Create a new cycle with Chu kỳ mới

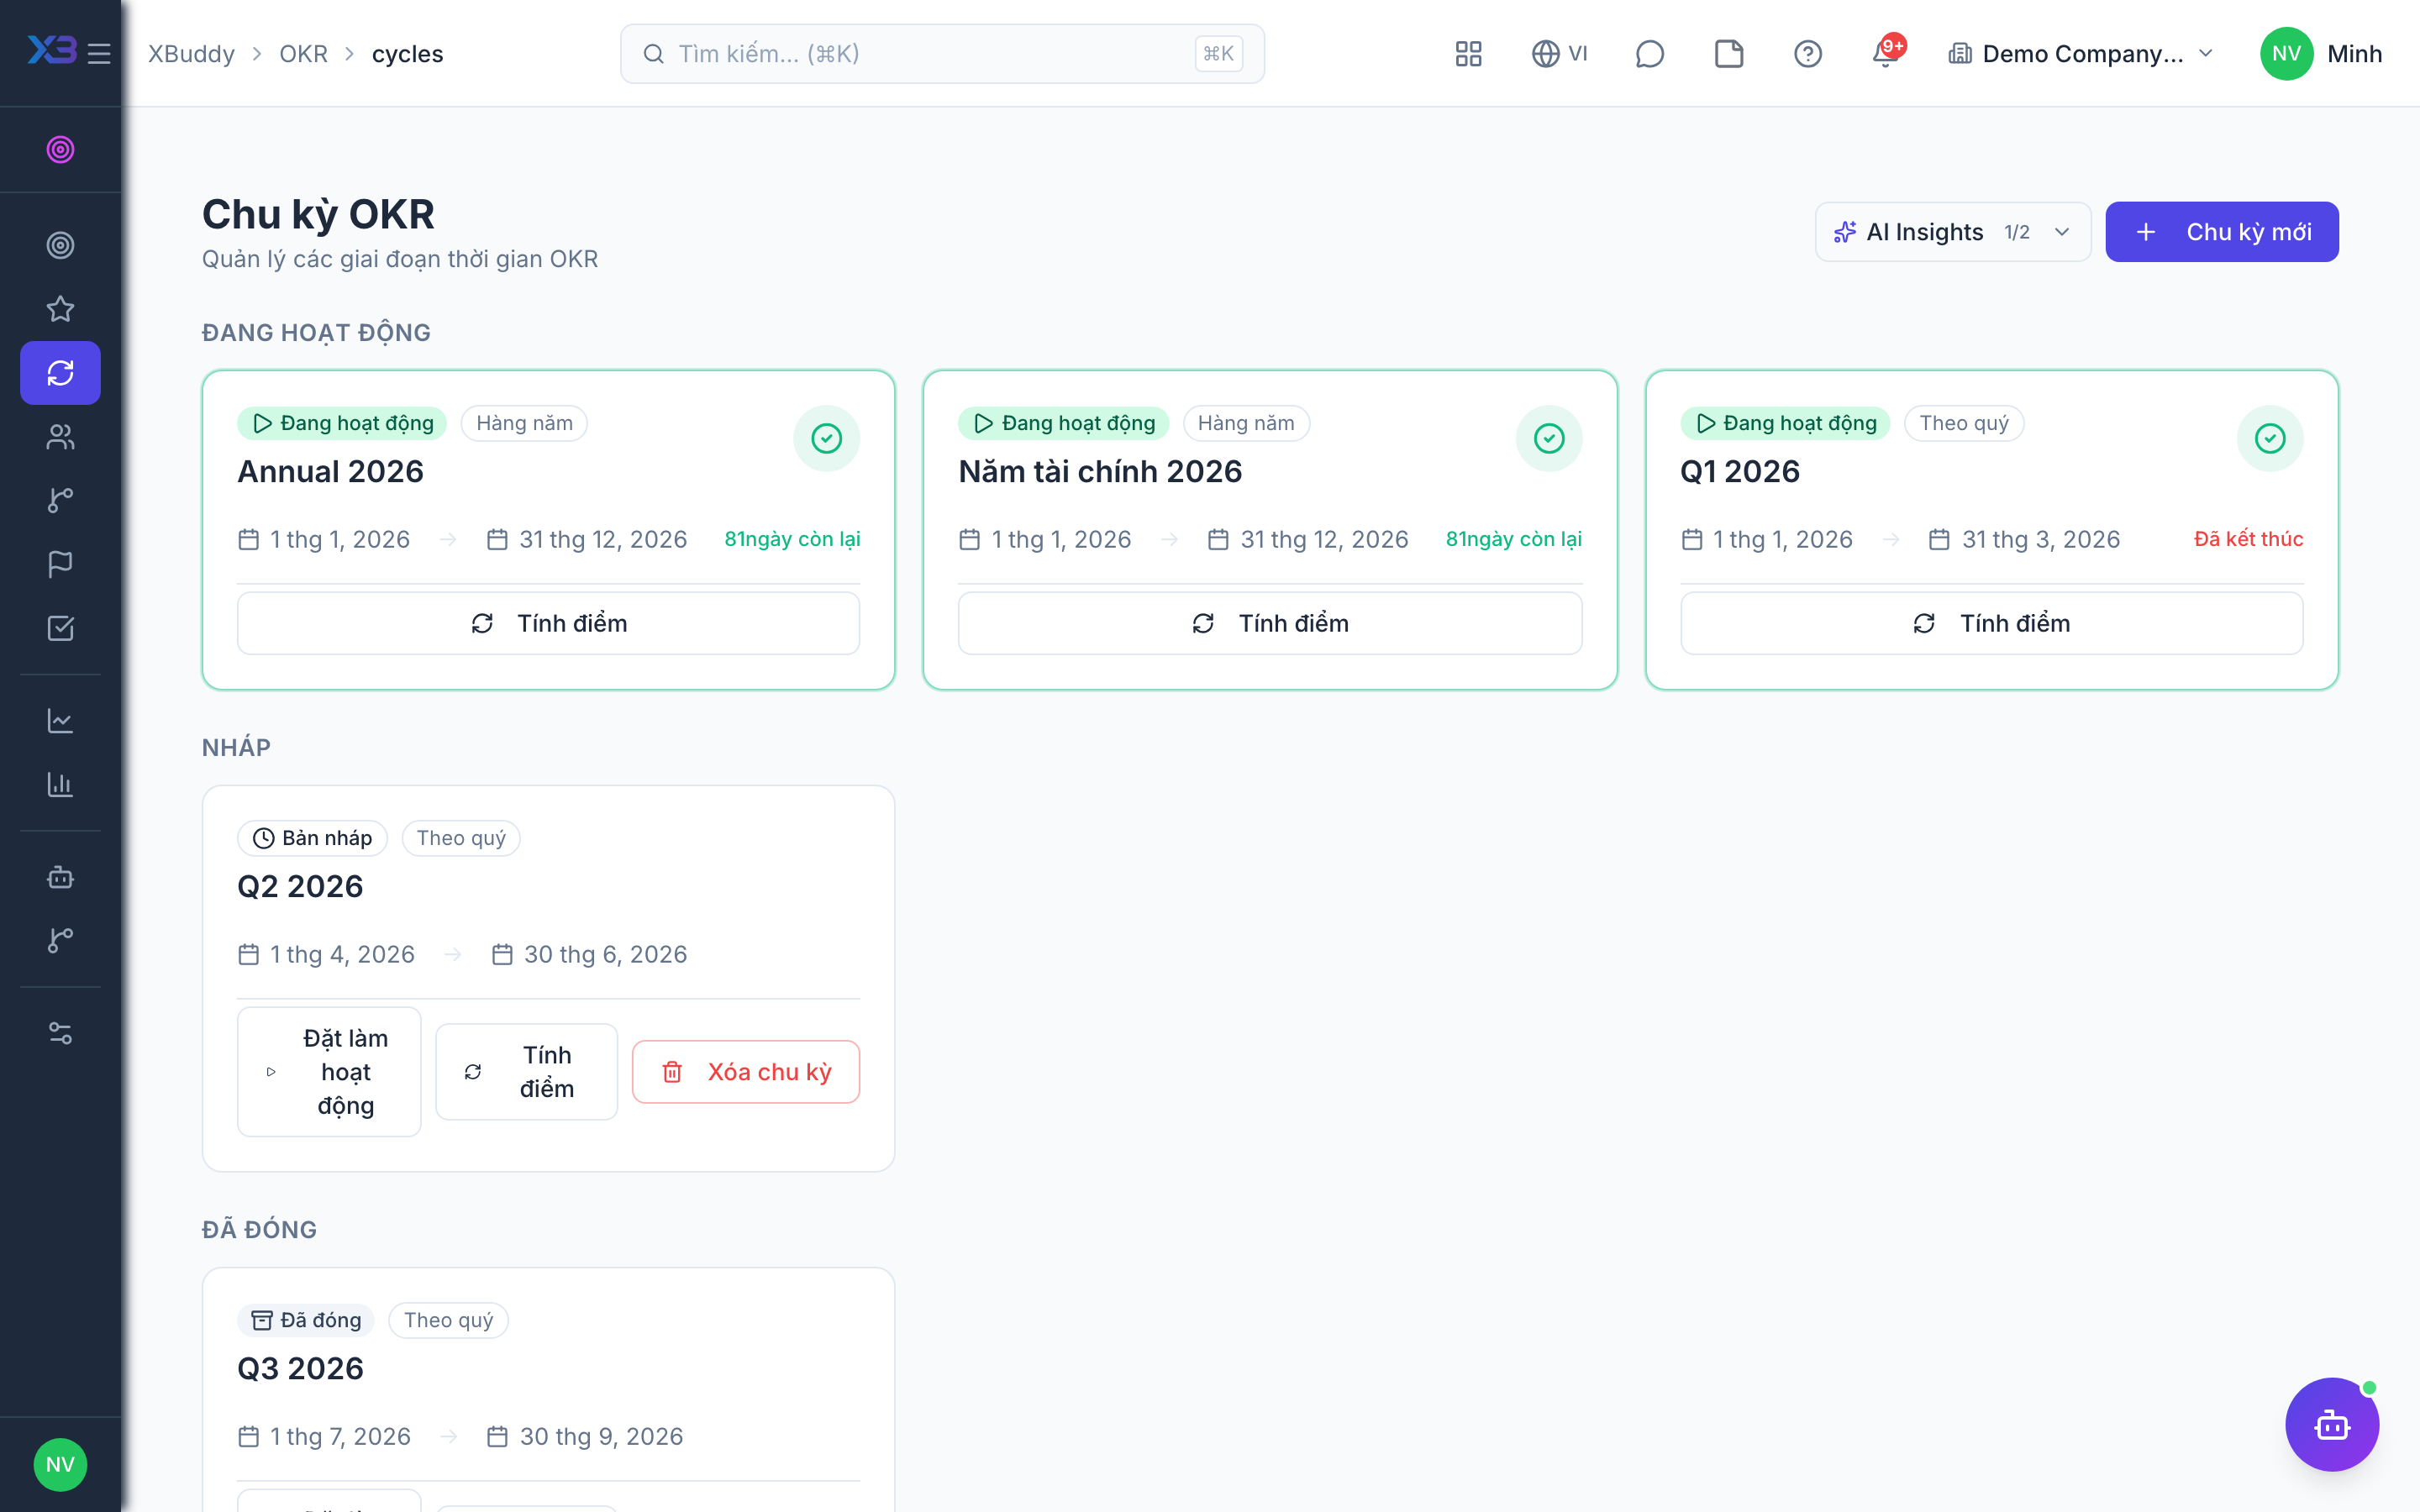(2221, 232)
